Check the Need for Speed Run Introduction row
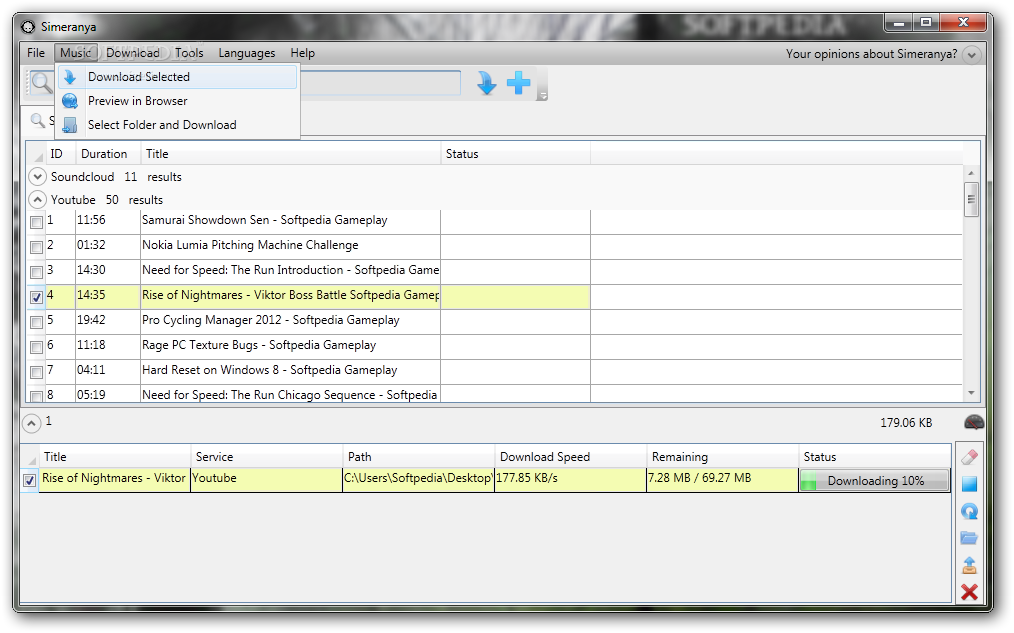This screenshot has width=1014, height=633. click(x=36, y=272)
